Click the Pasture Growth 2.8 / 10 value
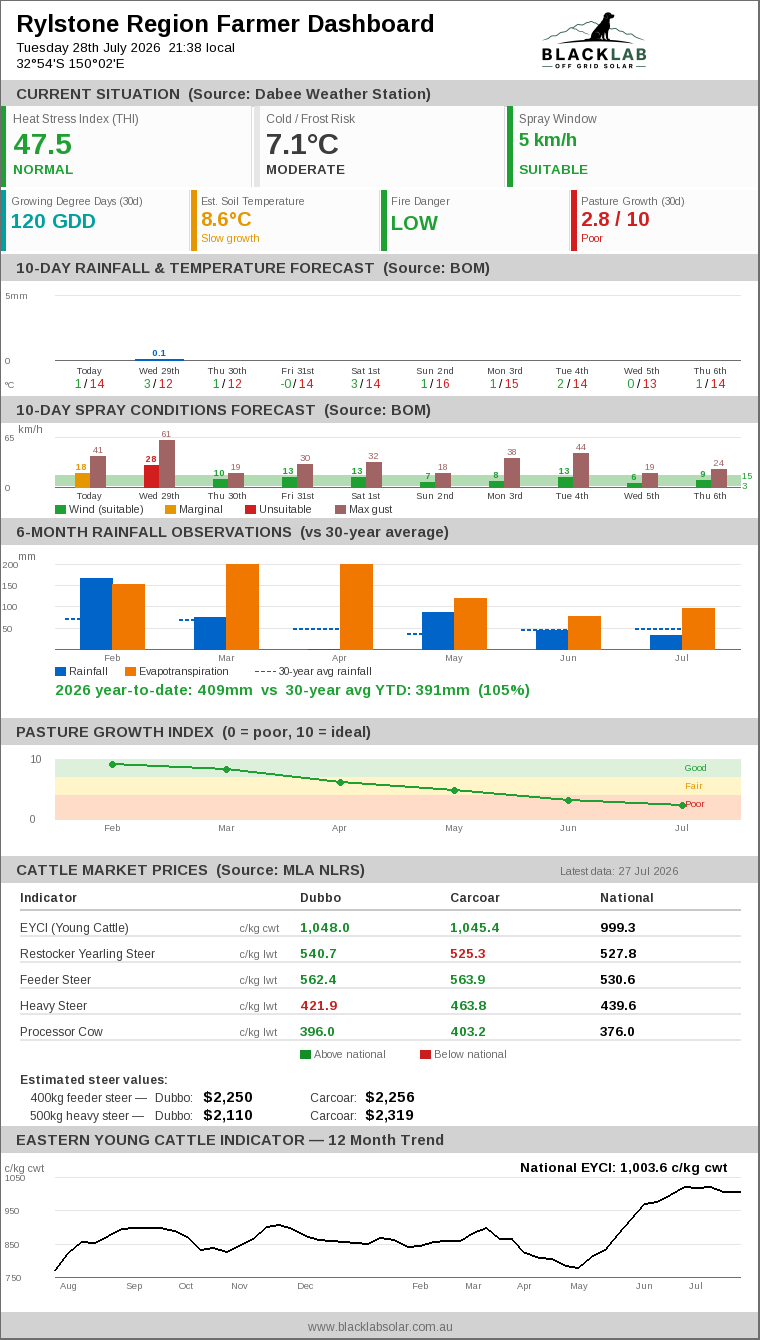 [615, 219]
